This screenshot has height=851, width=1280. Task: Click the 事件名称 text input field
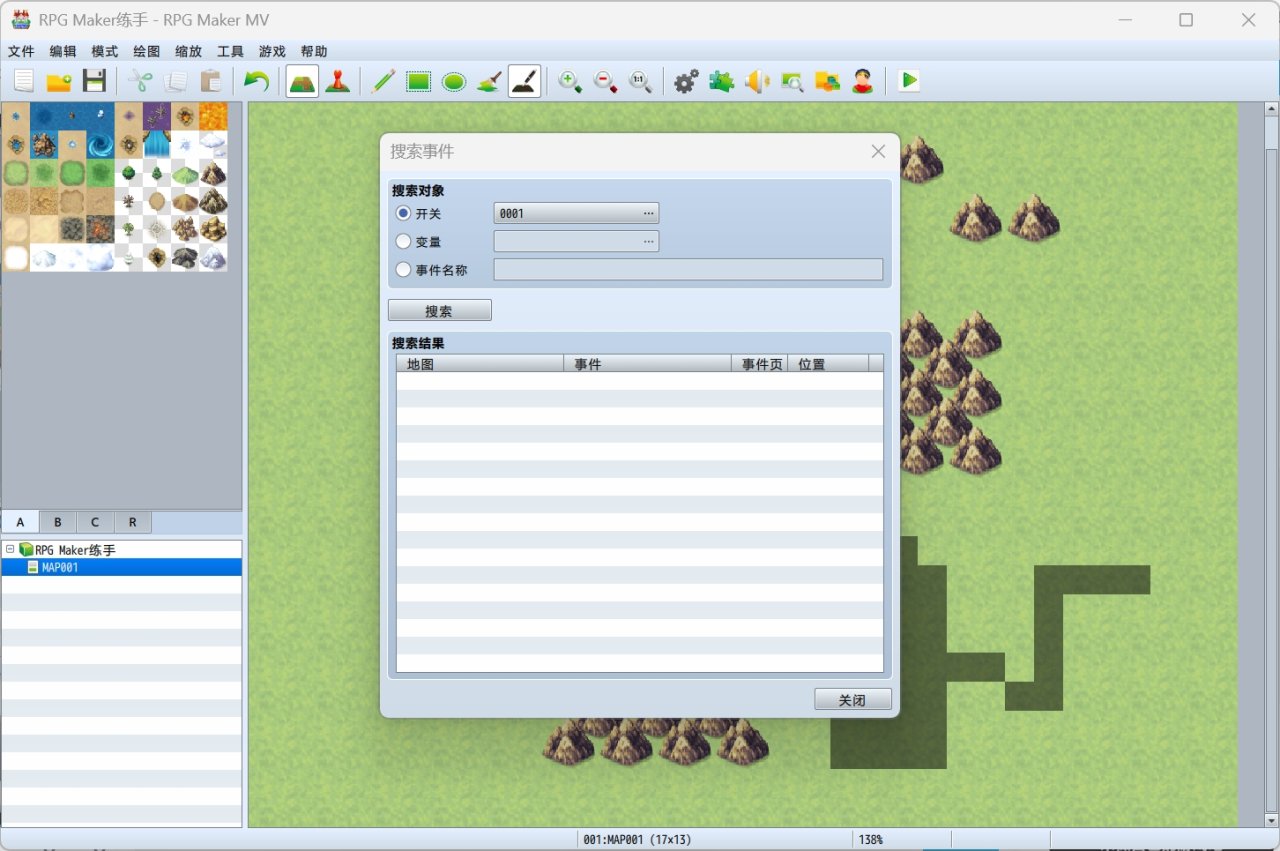[x=689, y=269]
